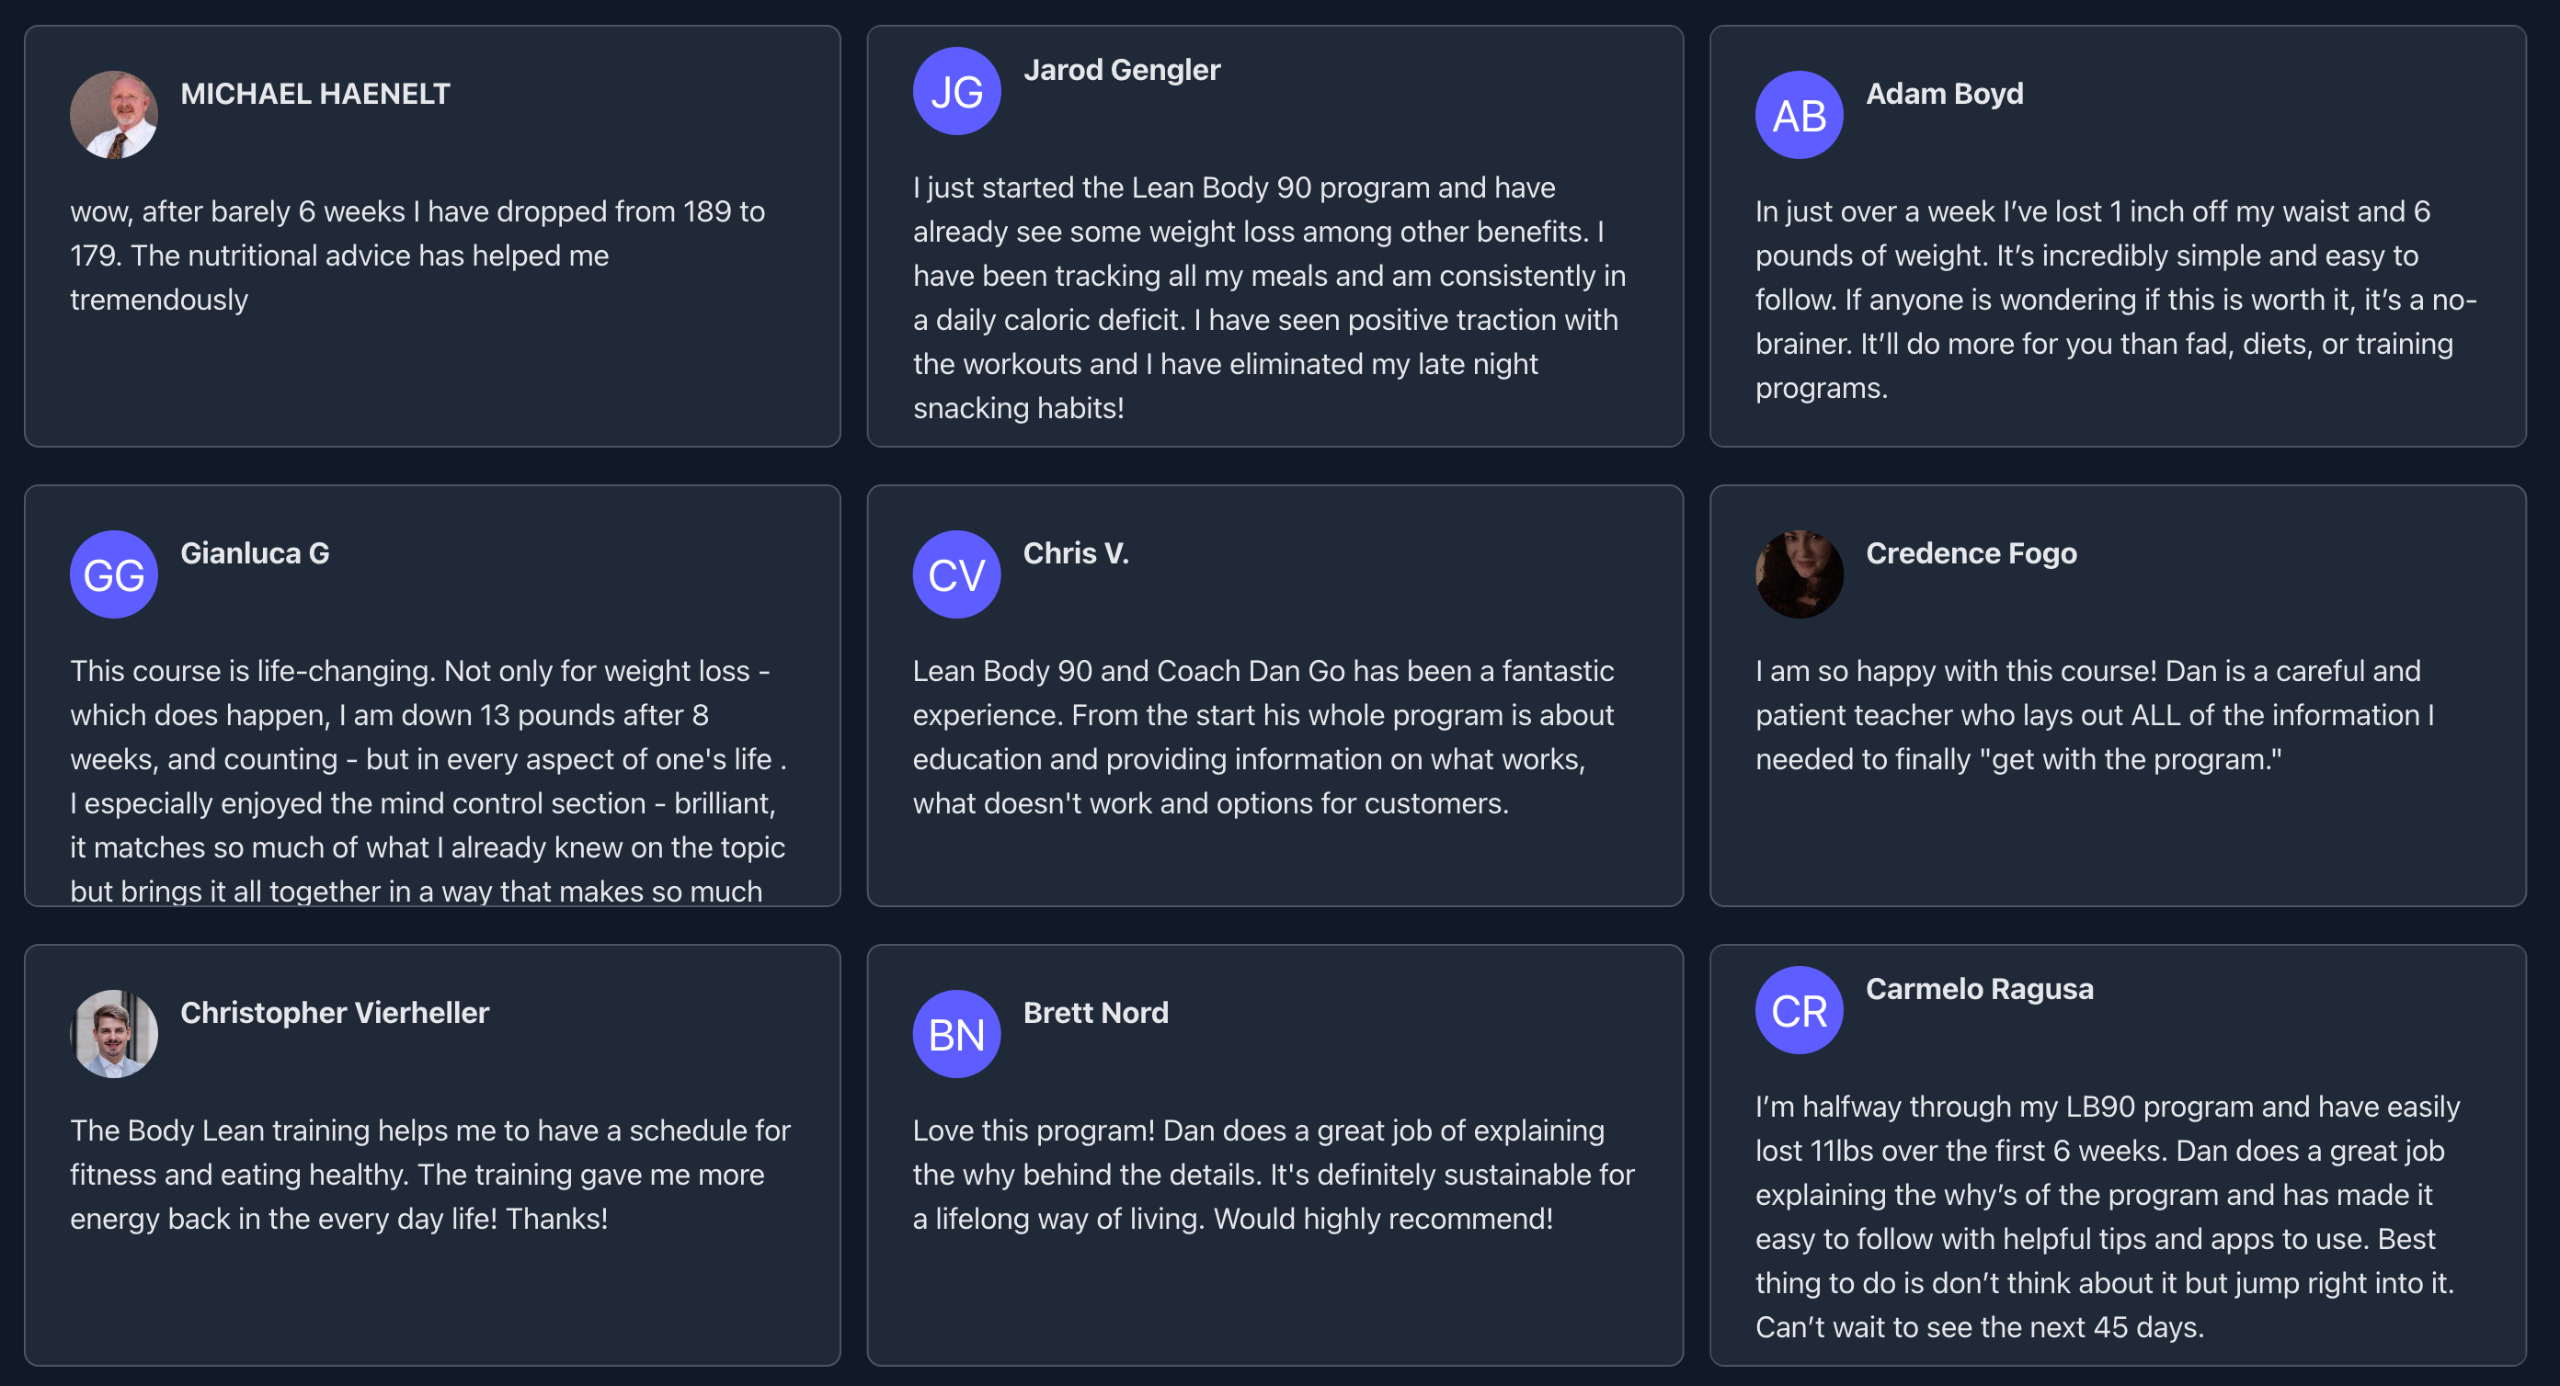Click Jarod Gengler's Lean Body 90 review text
The image size is (2560, 1386).
[x=1270, y=297]
